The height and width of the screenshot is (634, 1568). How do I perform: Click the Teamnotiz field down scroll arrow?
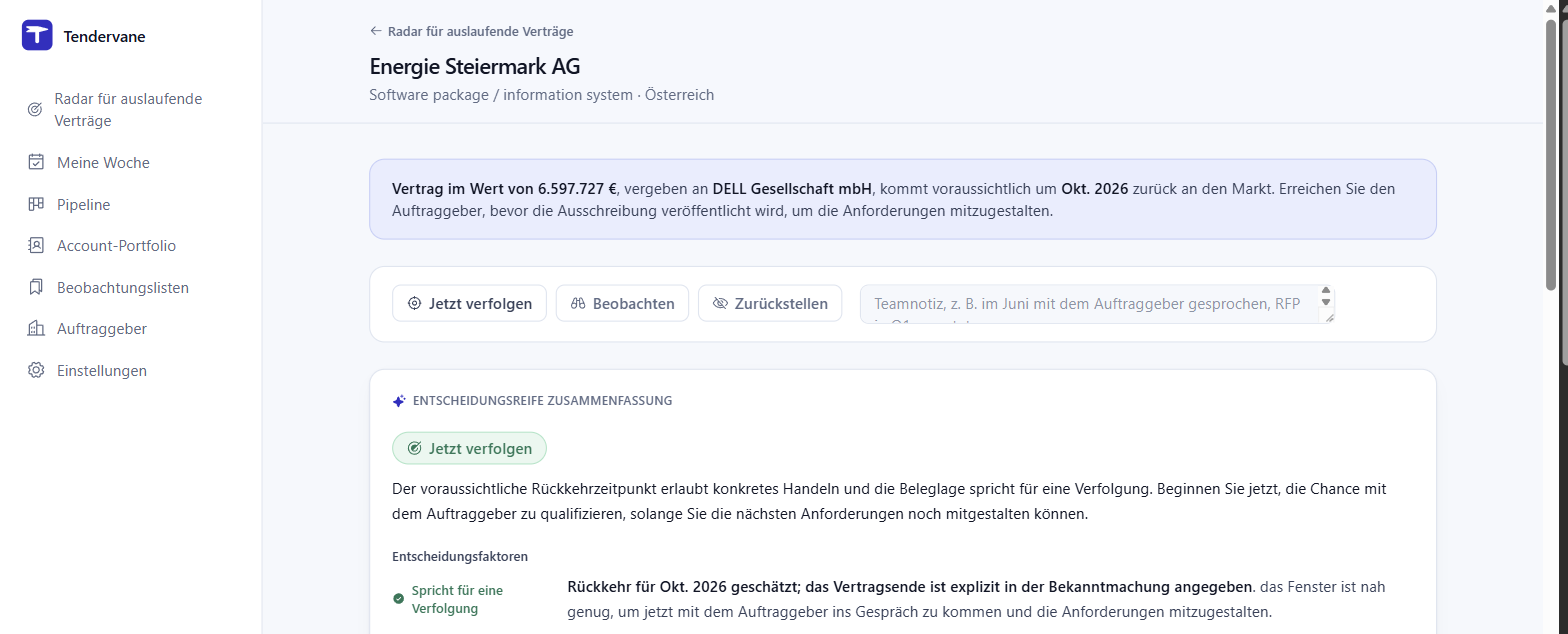1326,302
